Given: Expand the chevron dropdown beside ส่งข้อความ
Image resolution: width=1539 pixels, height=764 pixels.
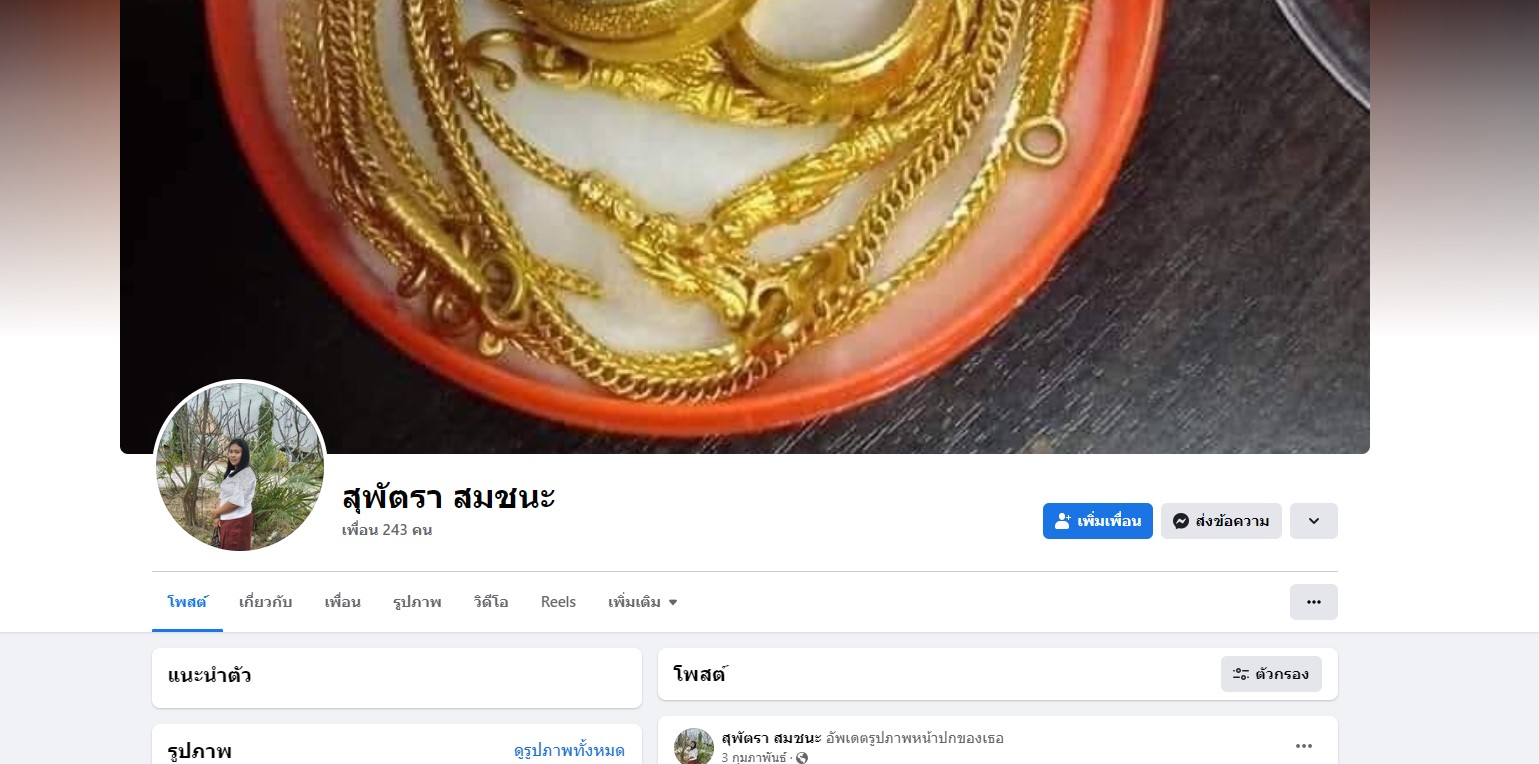Looking at the screenshot, I should 1314,521.
